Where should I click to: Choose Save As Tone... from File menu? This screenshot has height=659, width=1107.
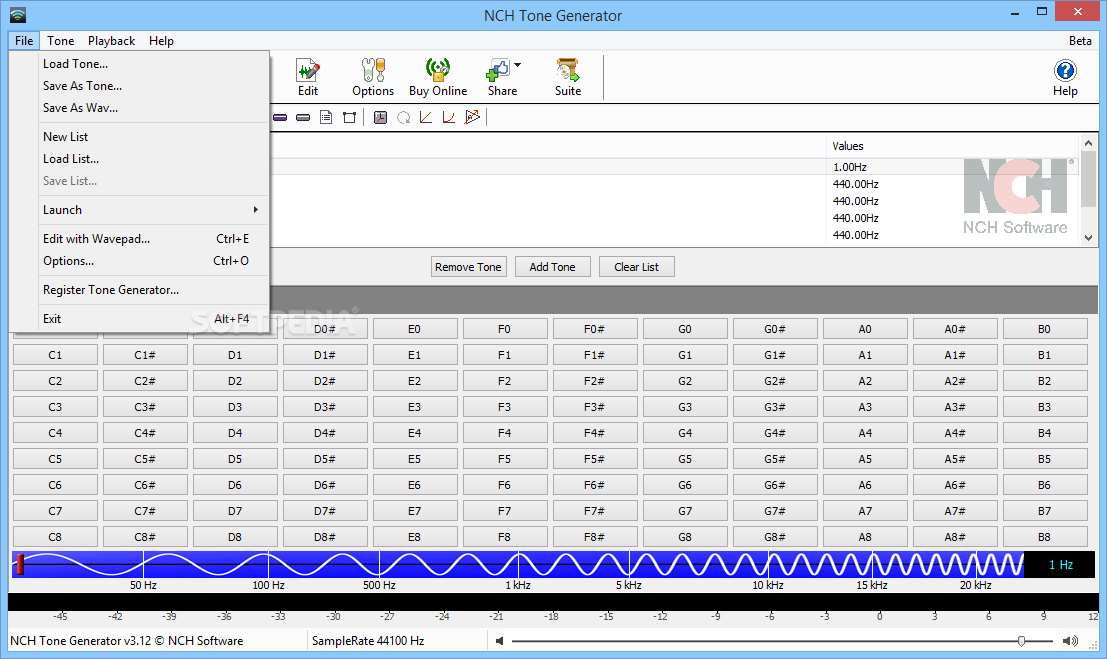tap(152, 85)
